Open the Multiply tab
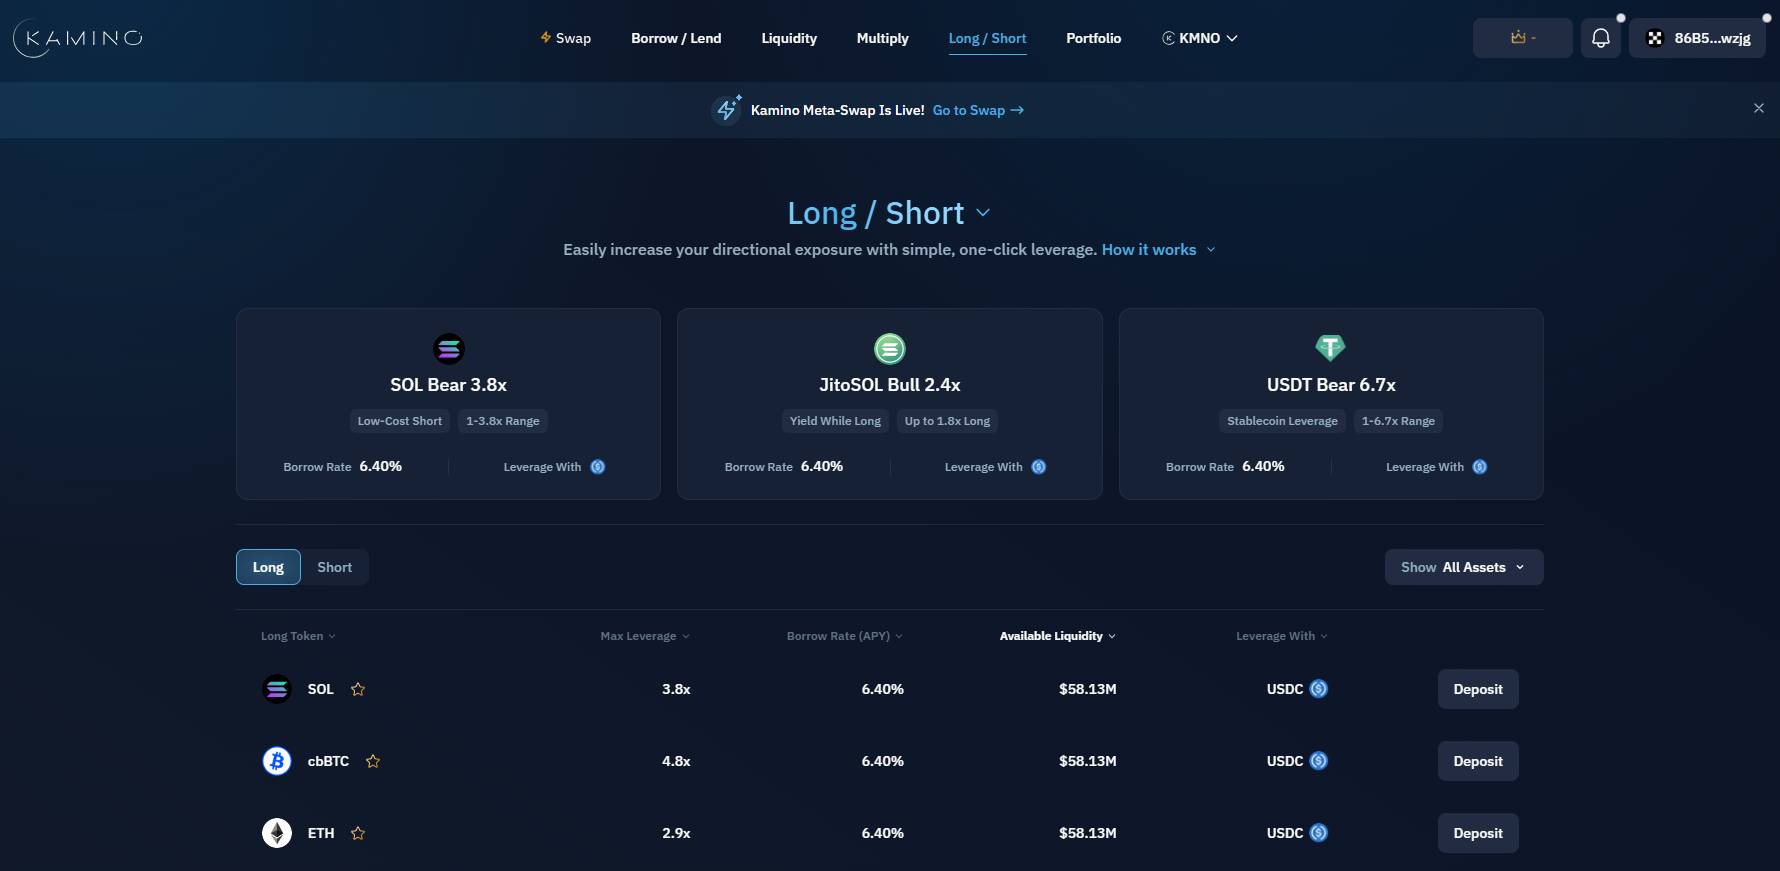 883,38
